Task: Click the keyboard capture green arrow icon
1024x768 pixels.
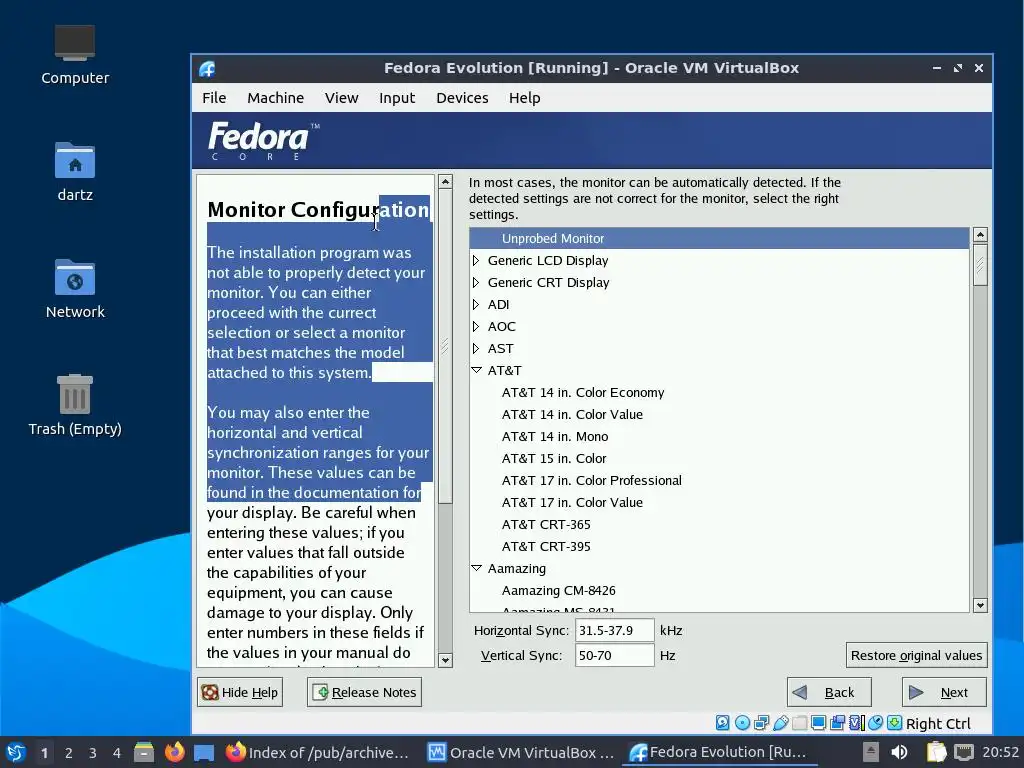Action: coord(895,722)
